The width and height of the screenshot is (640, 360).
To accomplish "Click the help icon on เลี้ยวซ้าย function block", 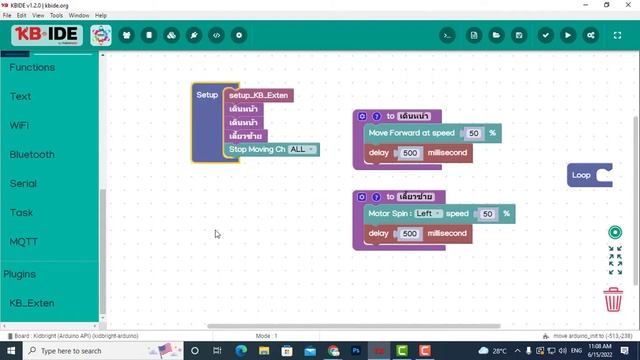I will [376, 197].
